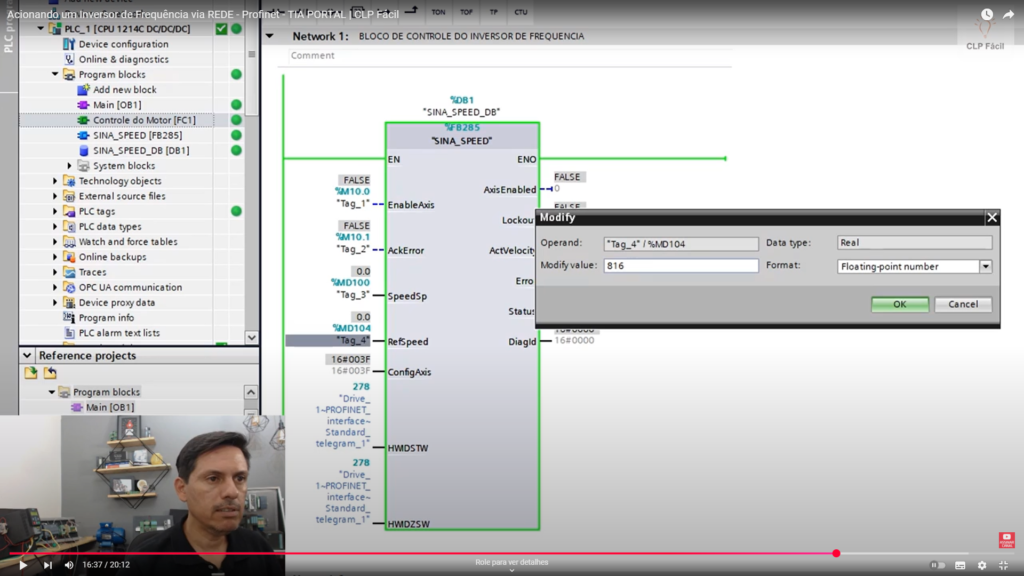Expand the PLC tags folder
The height and width of the screenshot is (576, 1024).
coord(56,212)
